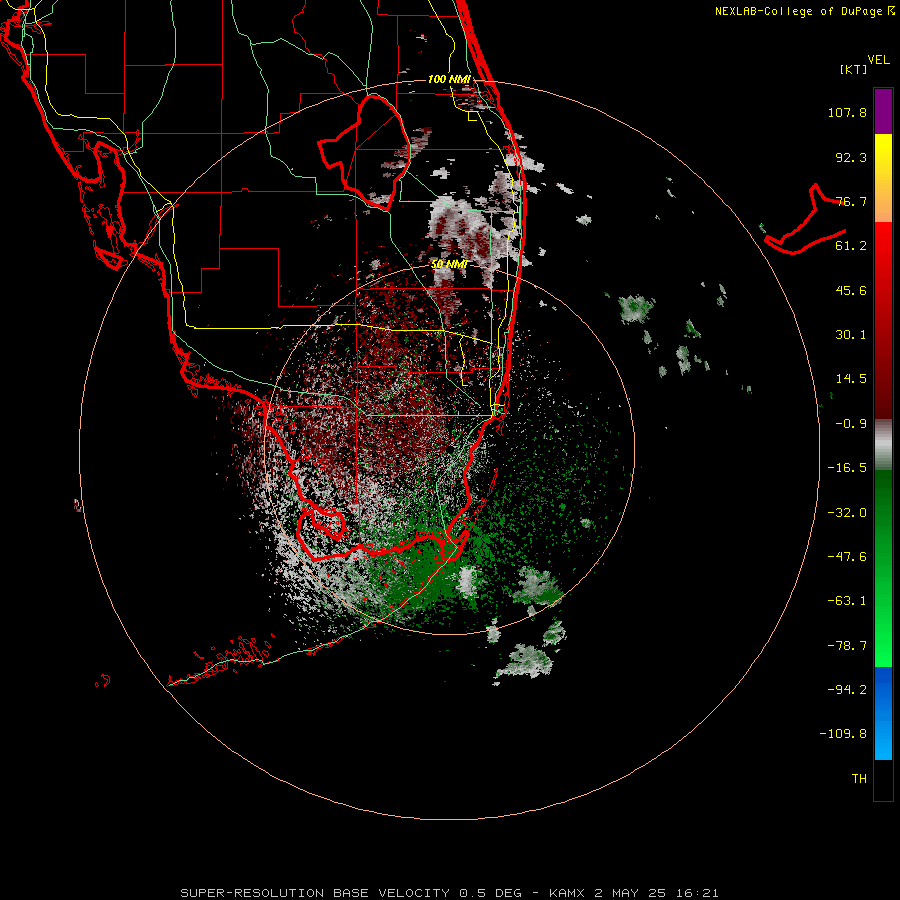Select the -0.9 velocity scale value
This screenshot has width=900, height=900.
(x=851, y=424)
